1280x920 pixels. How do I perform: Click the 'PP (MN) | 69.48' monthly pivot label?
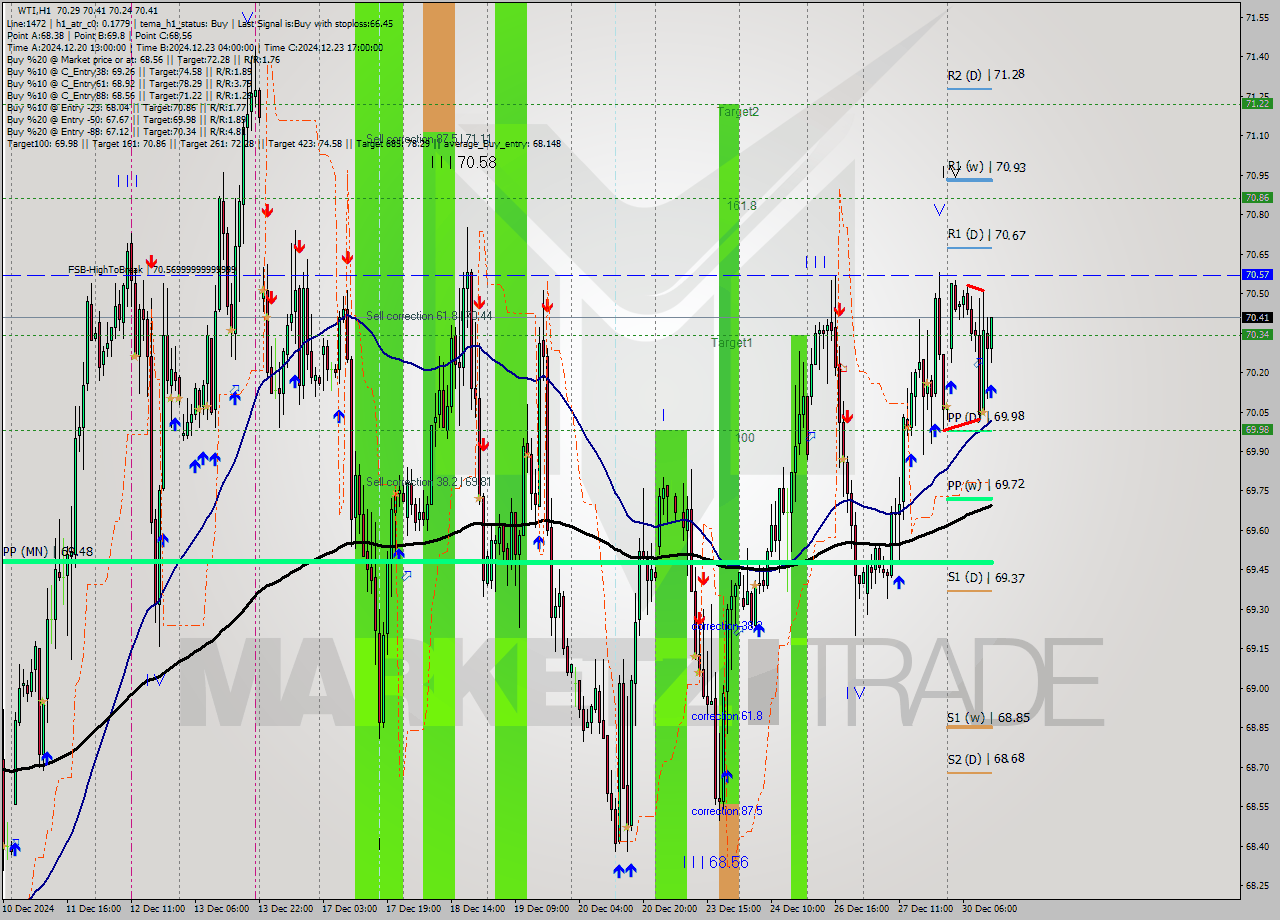click(x=48, y=551)
